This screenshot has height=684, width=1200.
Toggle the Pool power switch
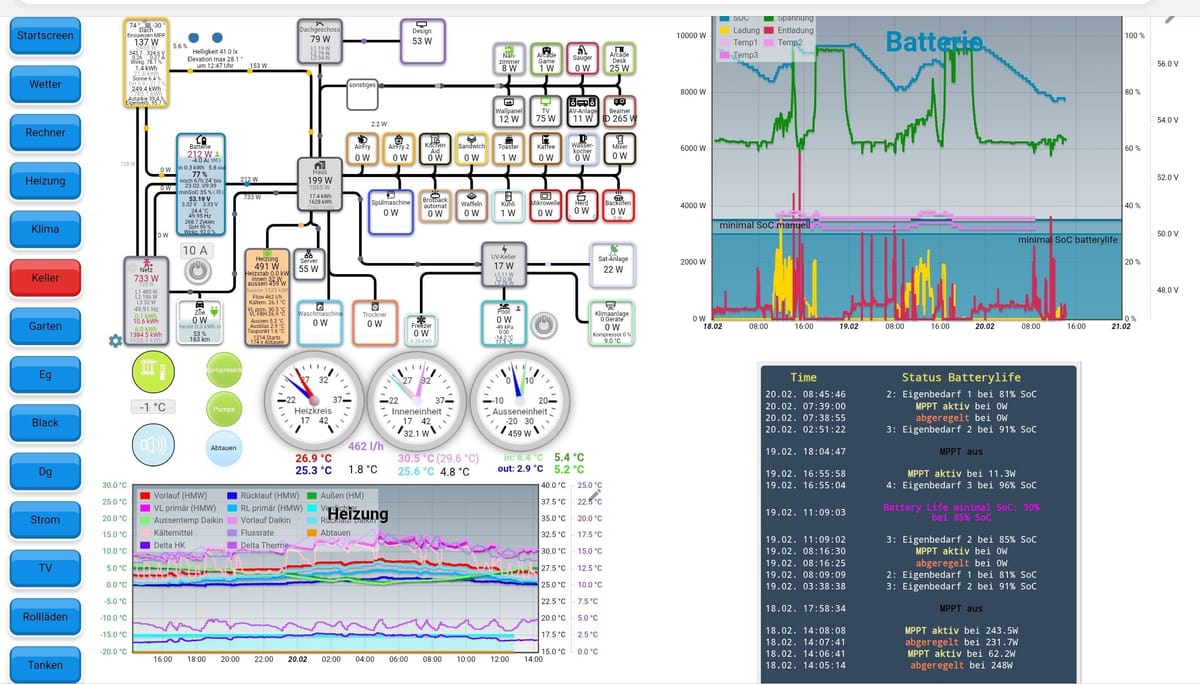[542, 324]
